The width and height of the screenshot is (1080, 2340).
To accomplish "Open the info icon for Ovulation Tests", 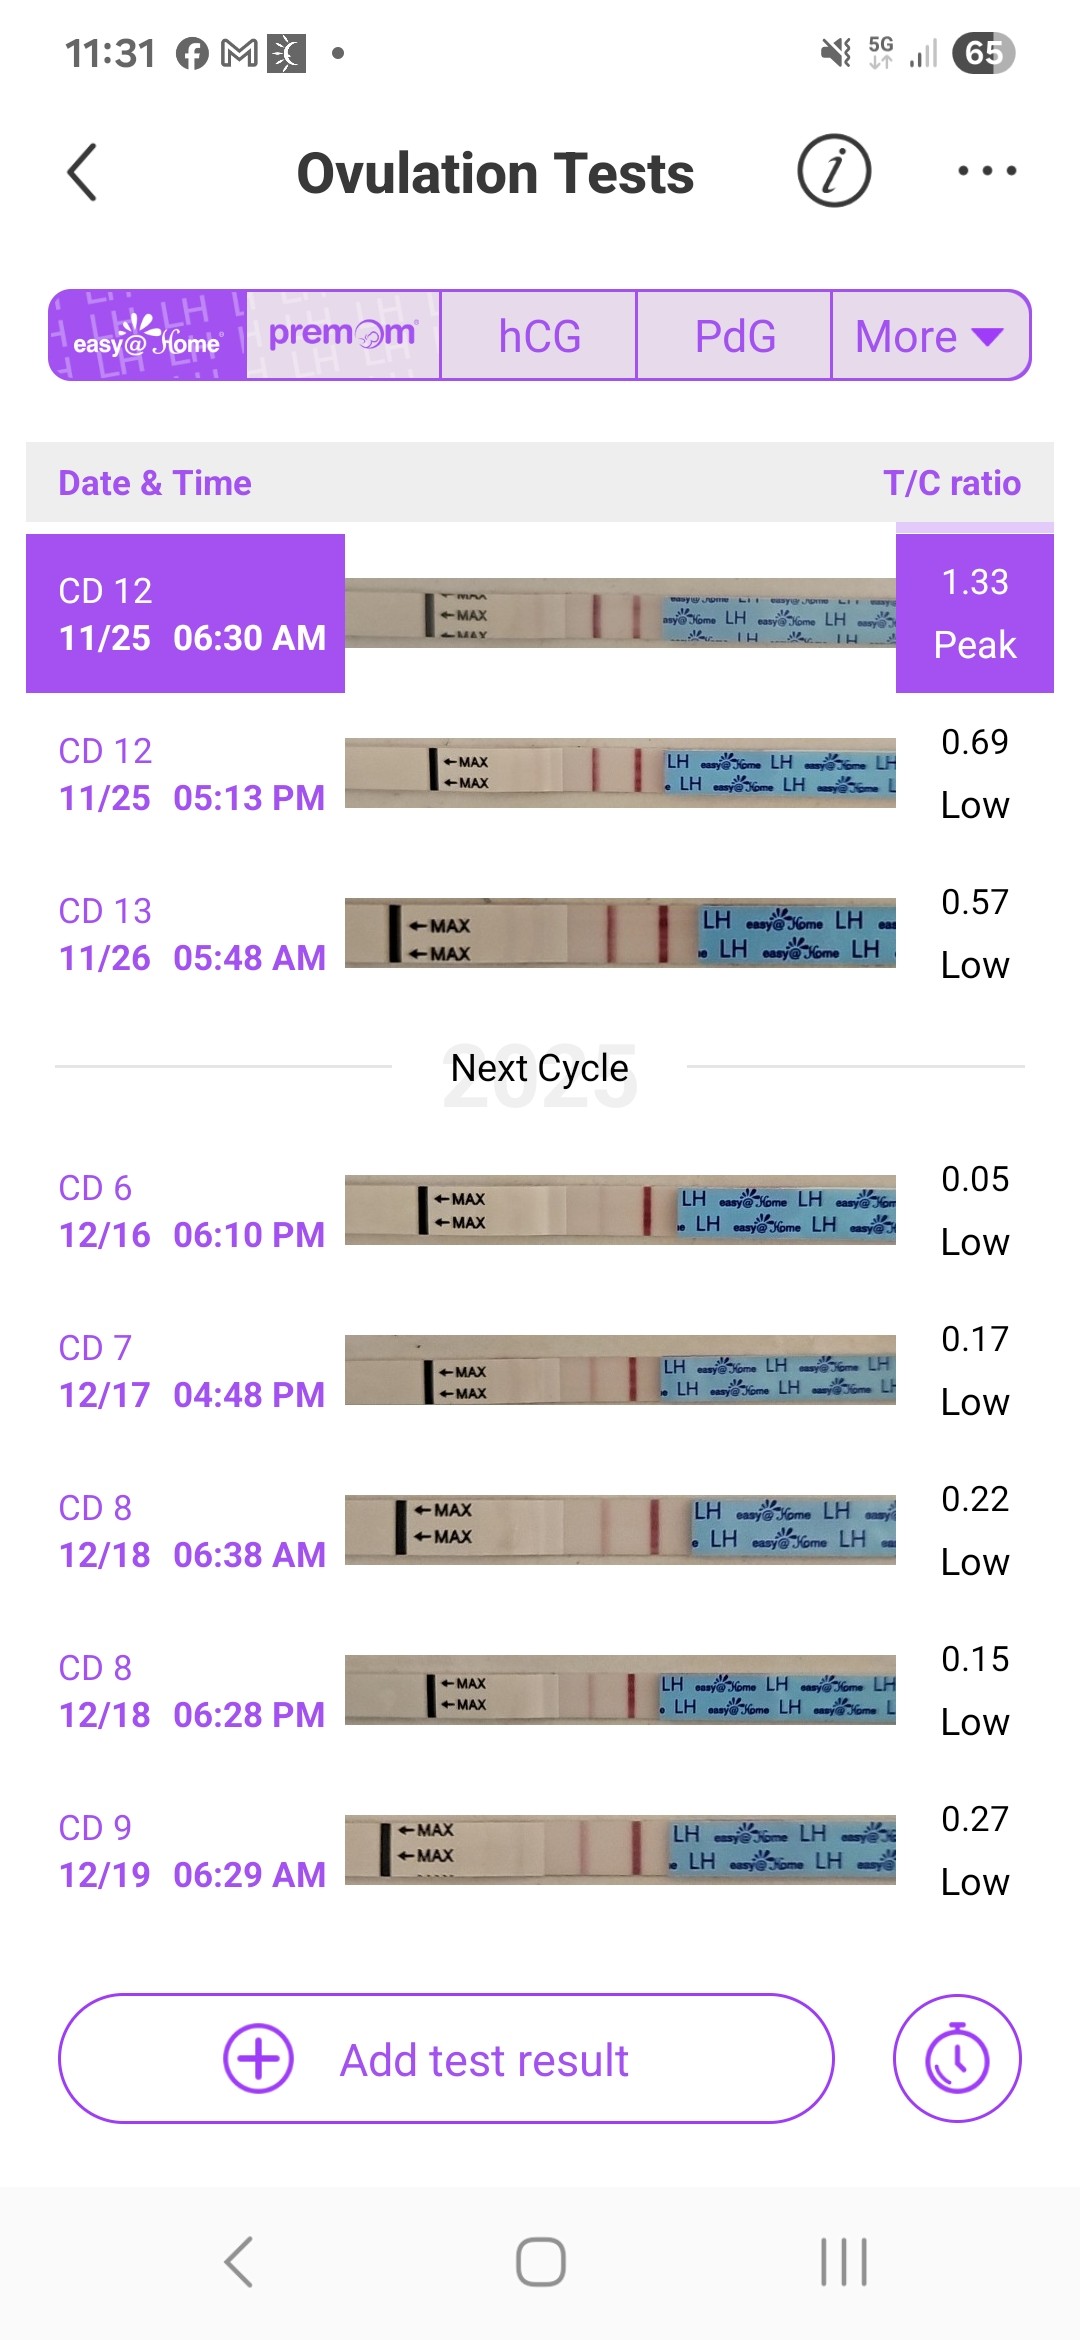I will coord(834,171).
